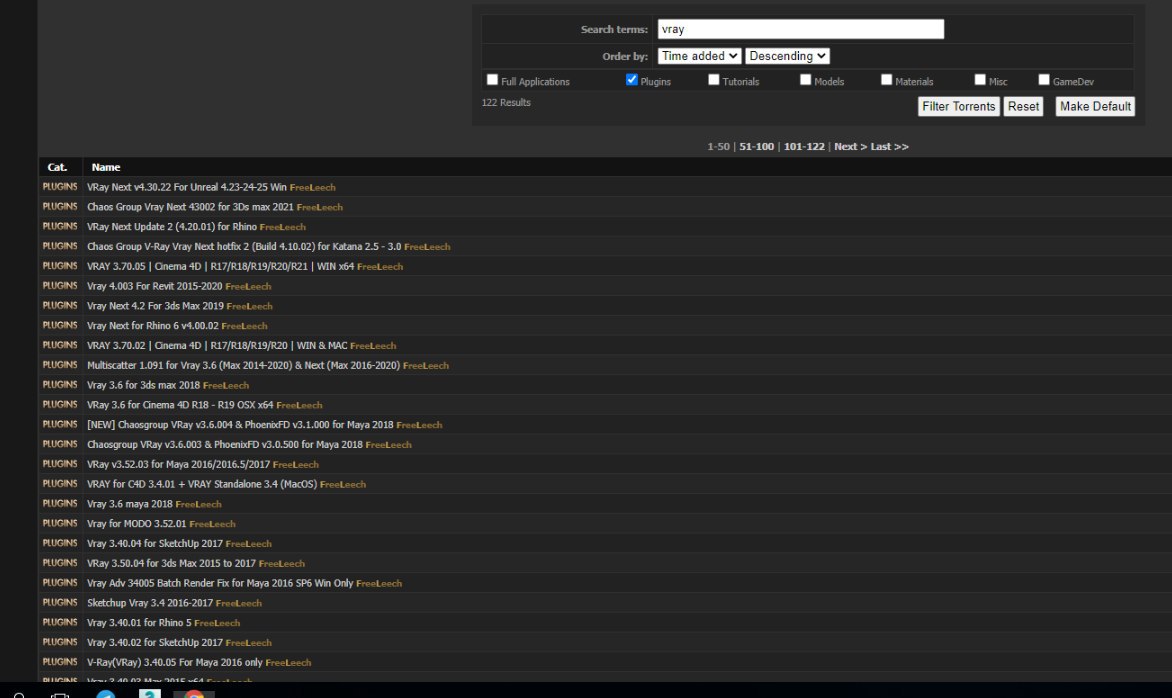Open 'VRAY 3.70.02 | Cinema 4D' WIN & MAC torrent
Image resolution: width=1172 pixels, height=698 pixels.
click(217, 345)
